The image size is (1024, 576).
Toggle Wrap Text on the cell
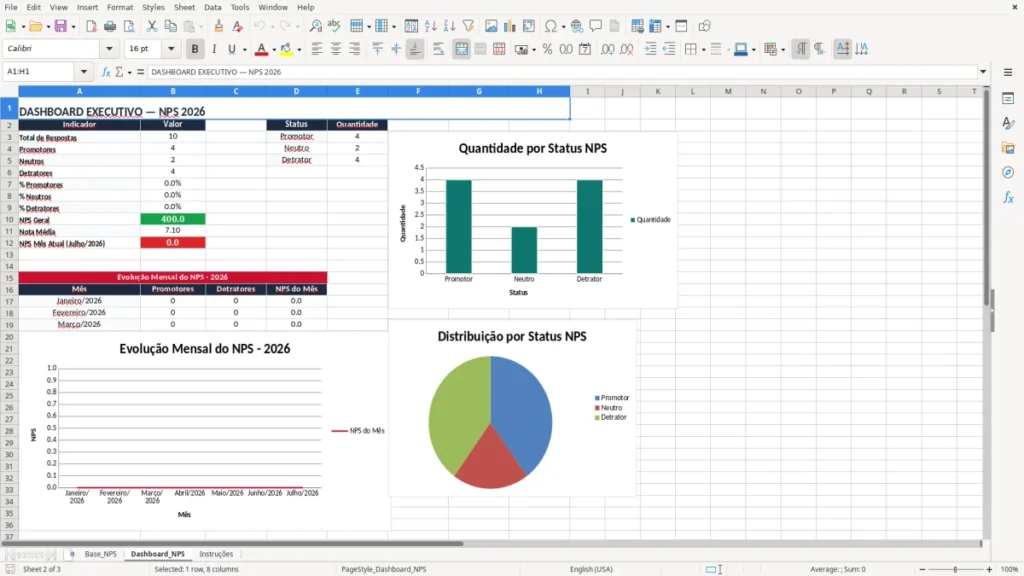coord(438,49)
